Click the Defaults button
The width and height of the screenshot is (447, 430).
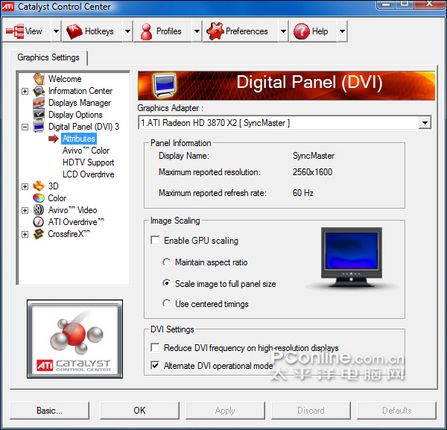click(x=397, y=410)
